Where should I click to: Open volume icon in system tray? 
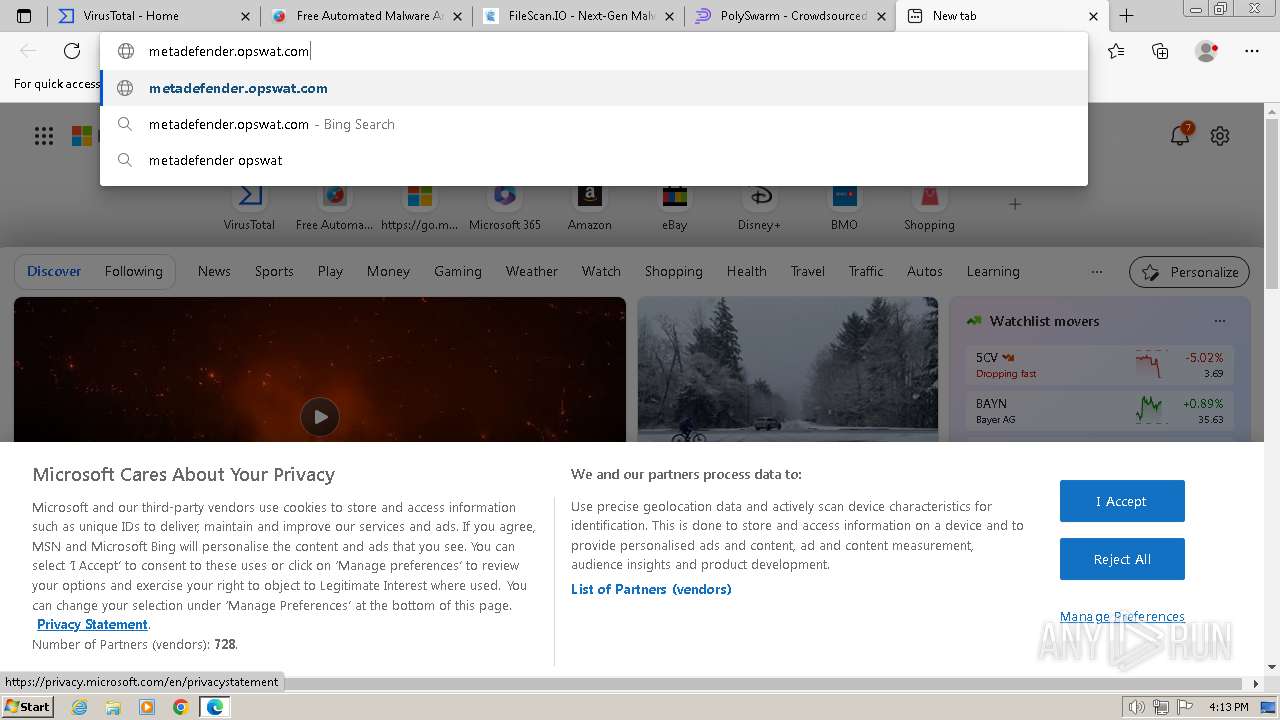coord(1137,707)
